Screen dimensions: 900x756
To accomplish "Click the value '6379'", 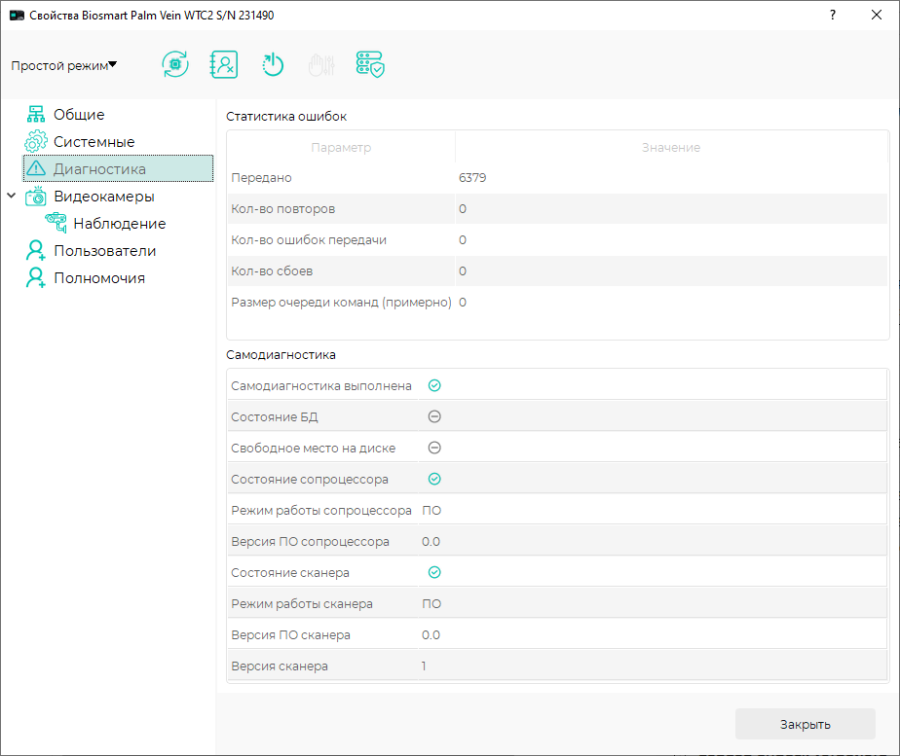I will pos(472,178).
